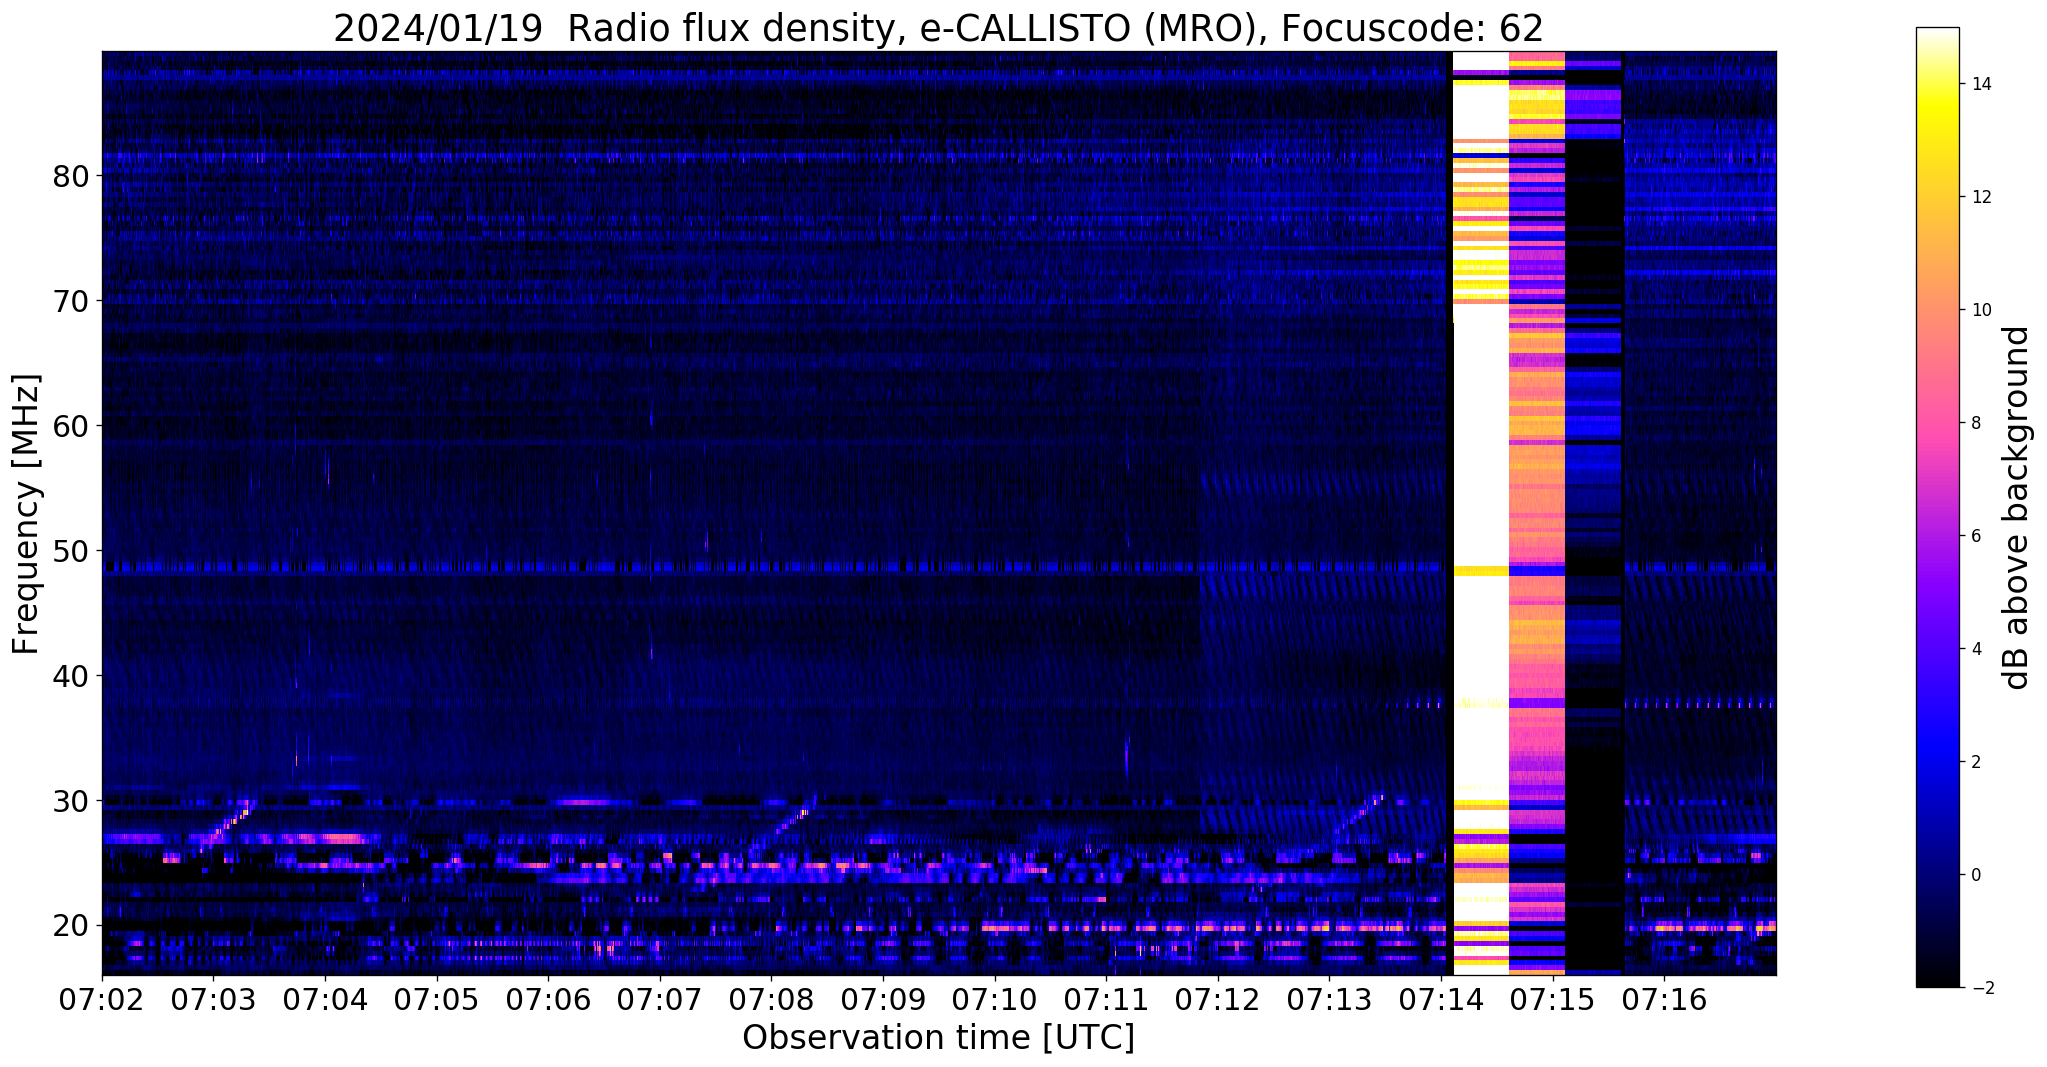Click the pink region of the colorbar near 8
Image resolution: width=2047 pixels, height=1067 pixels.
click(1937, 423)
